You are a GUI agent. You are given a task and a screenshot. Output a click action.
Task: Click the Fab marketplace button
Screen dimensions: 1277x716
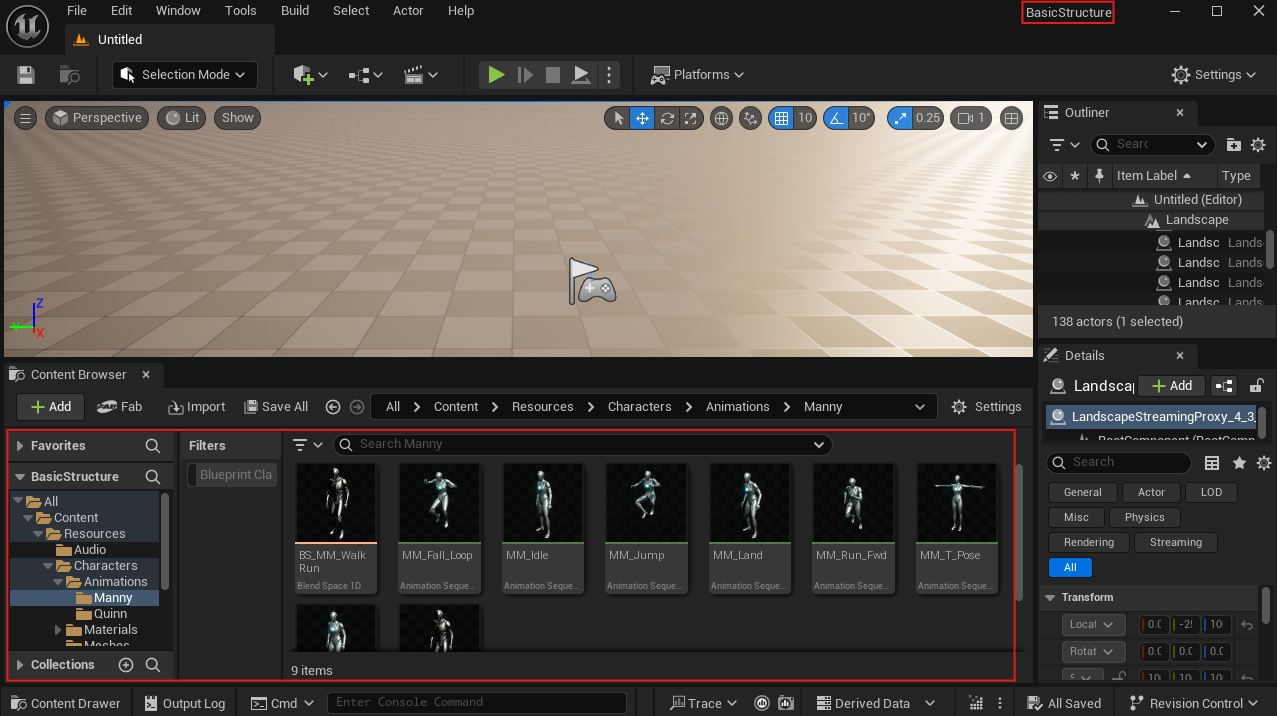point(120,407)
